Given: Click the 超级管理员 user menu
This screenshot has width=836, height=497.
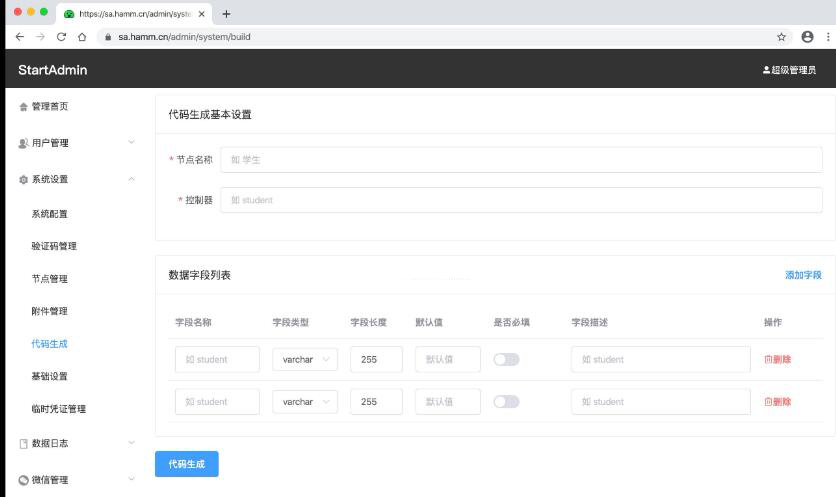Looking at the screenshot, I should click(x=789, y=70).
